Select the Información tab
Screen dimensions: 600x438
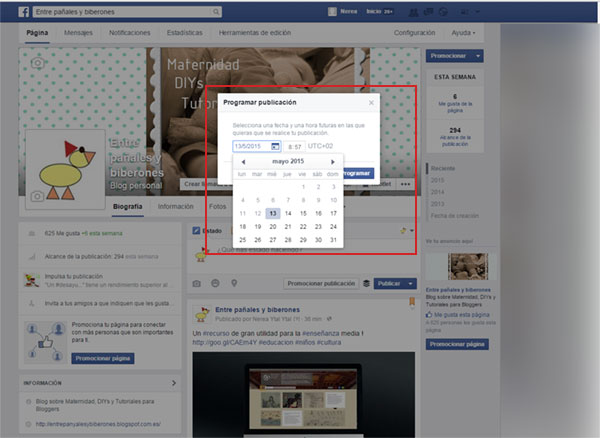click(x=176, y=207)
